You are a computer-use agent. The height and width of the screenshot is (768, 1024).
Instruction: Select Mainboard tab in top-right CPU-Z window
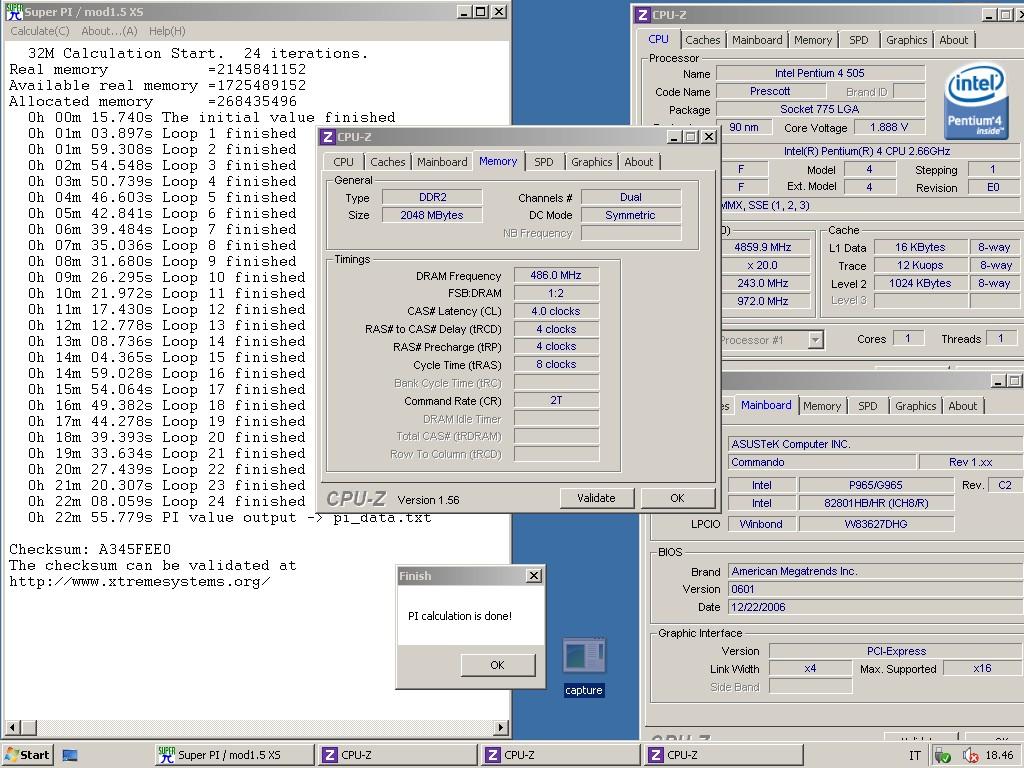tap(757, 40)
